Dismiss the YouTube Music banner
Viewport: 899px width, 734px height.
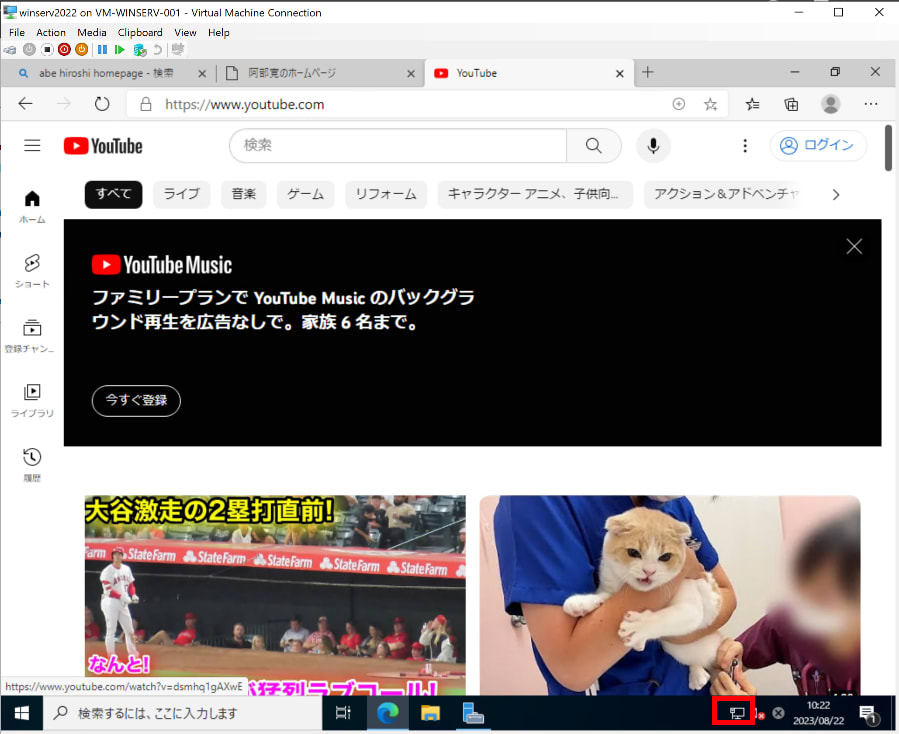(x=854, y=247)
